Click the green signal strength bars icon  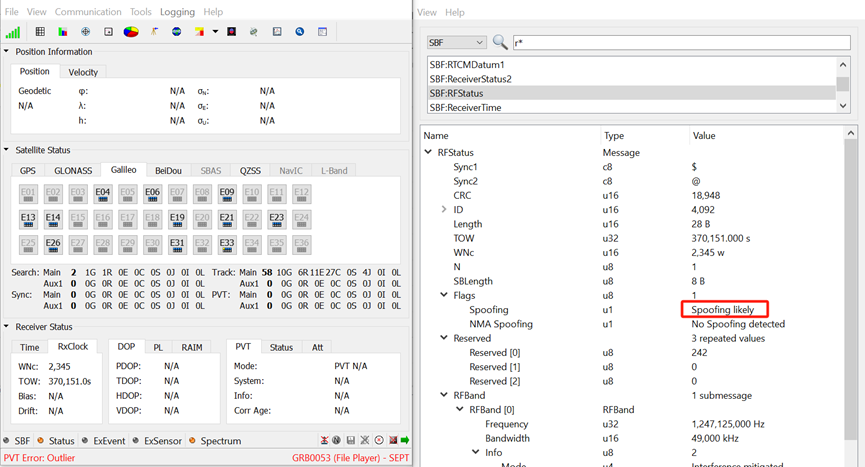click(x=13, y=32)
